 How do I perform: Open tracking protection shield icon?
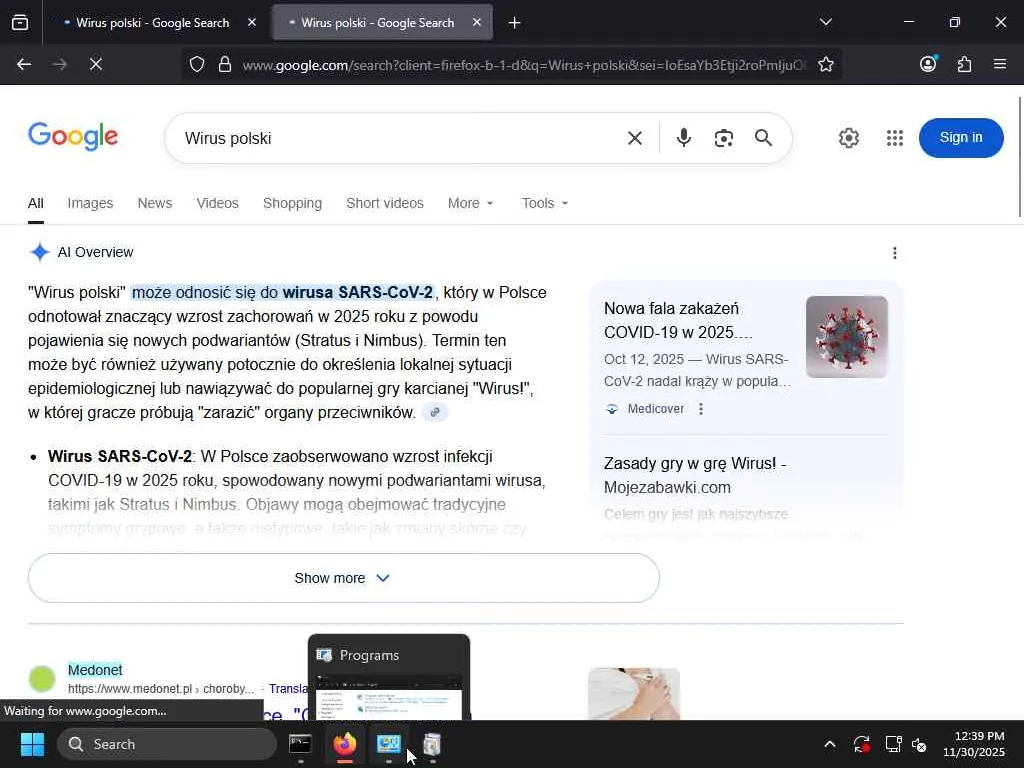(x=197, y=64)
